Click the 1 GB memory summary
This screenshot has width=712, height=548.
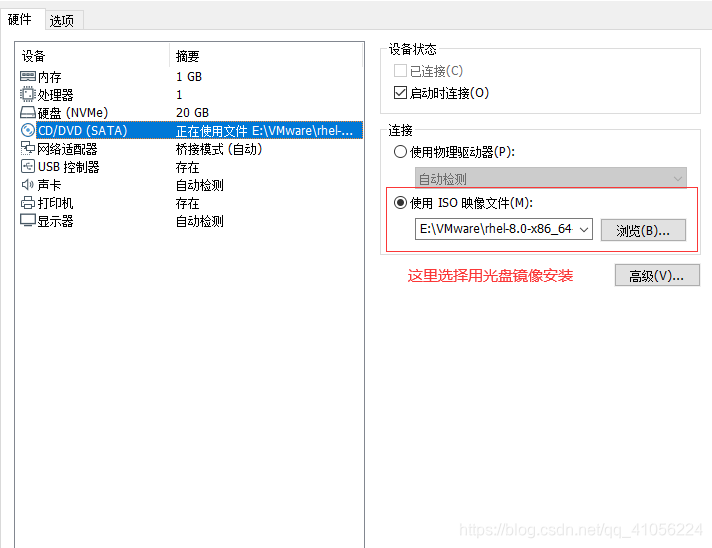tap(189, 76)
